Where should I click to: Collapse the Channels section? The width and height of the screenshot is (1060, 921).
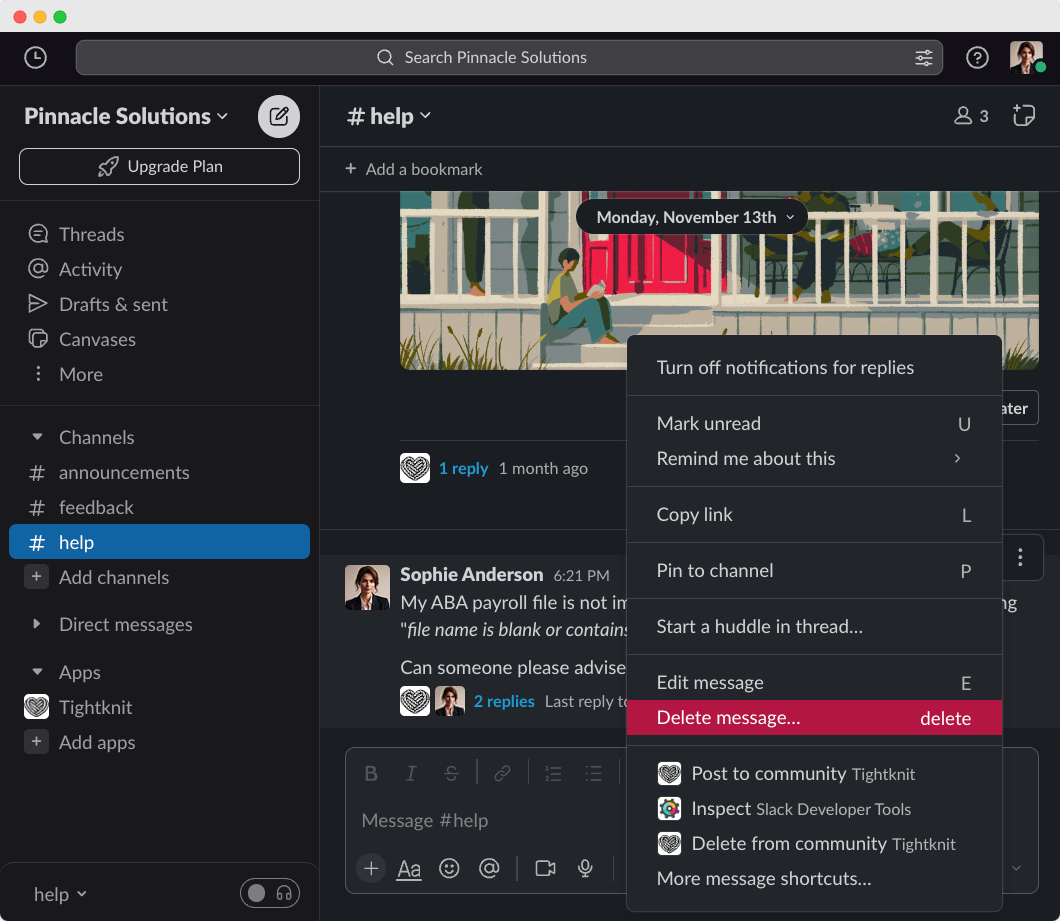37,437
